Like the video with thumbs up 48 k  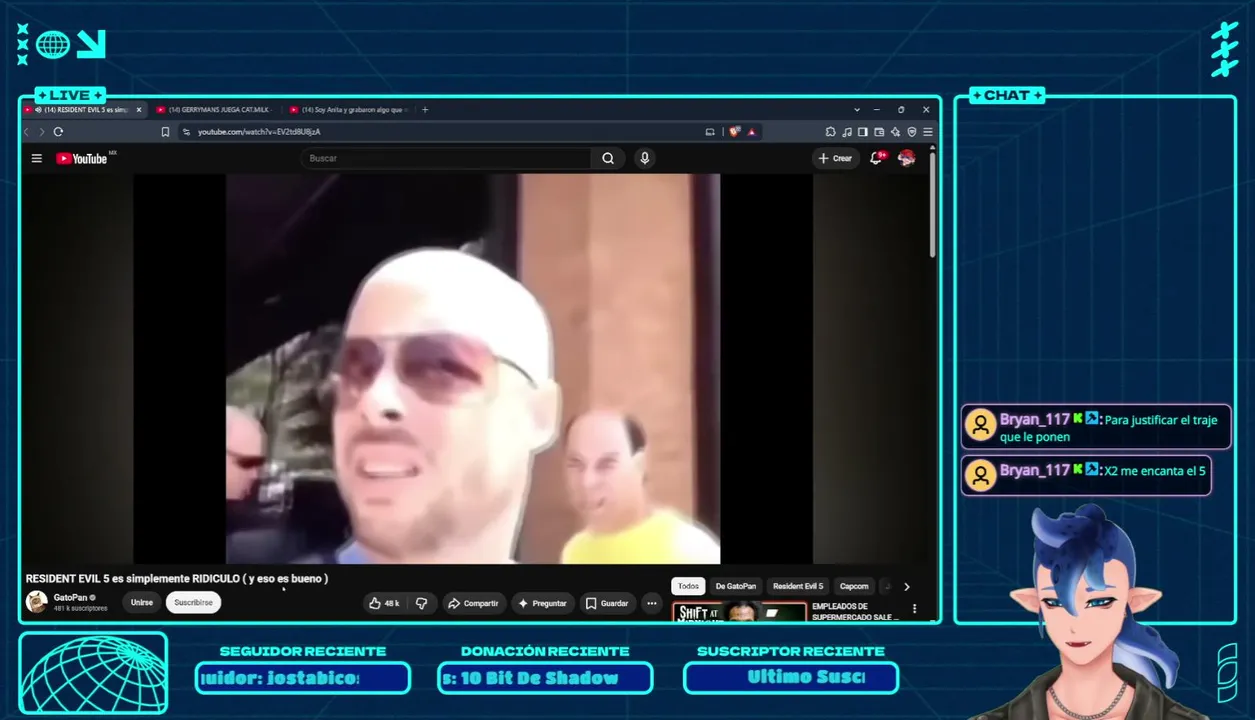(x=384, y=603)
